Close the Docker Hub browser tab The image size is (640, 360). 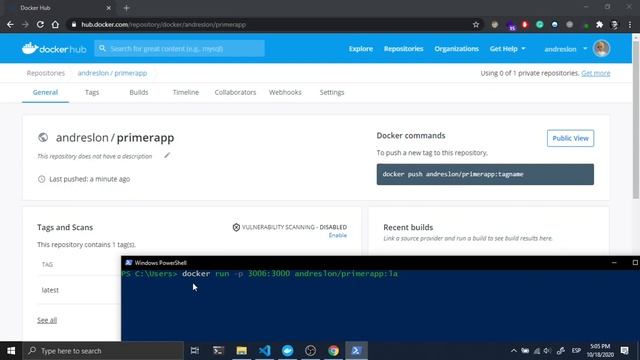(x=108, y=8)
